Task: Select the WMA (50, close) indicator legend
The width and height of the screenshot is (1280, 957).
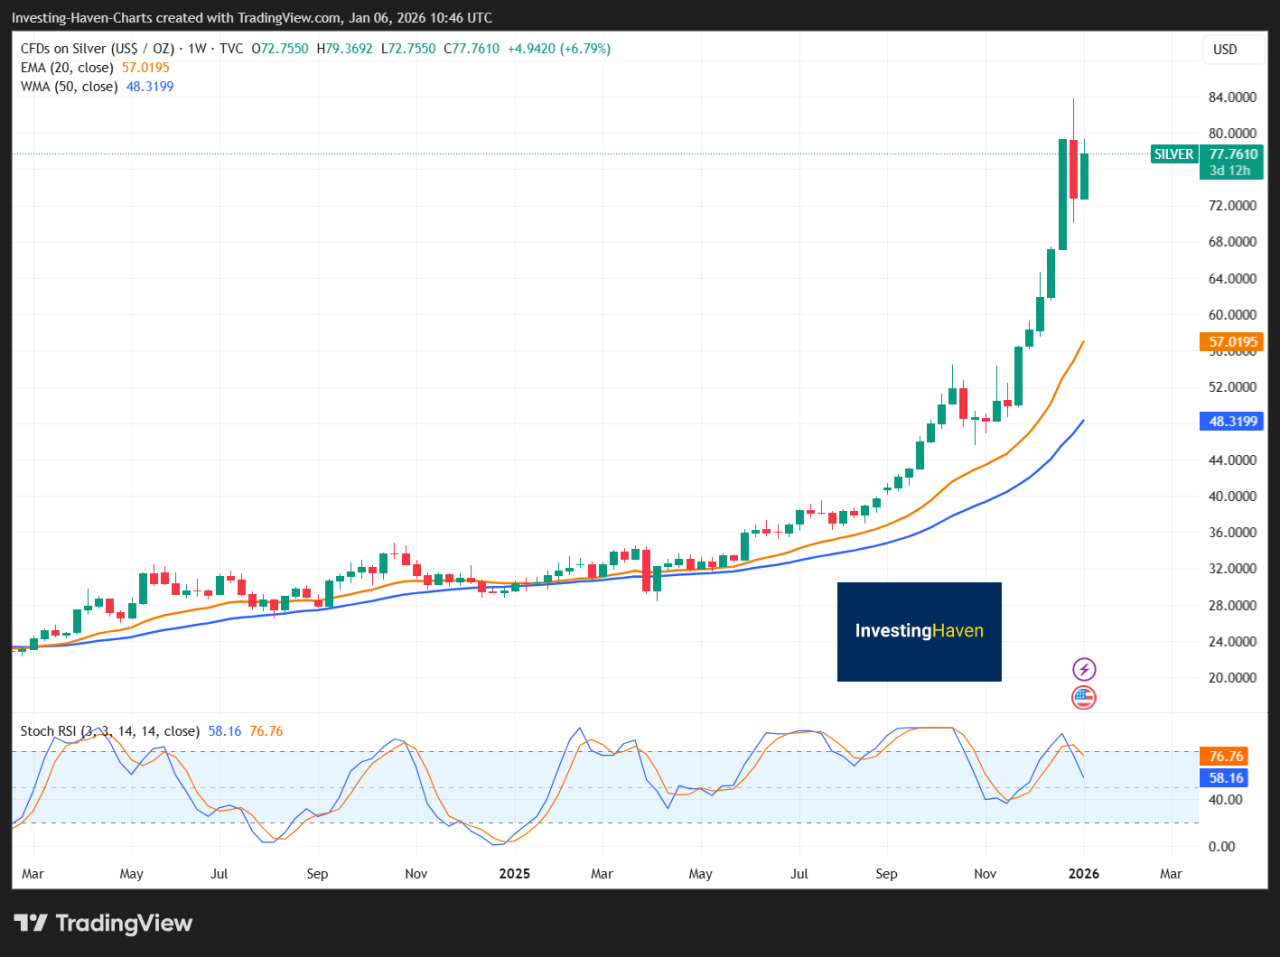Action: [x=69, y=87]
